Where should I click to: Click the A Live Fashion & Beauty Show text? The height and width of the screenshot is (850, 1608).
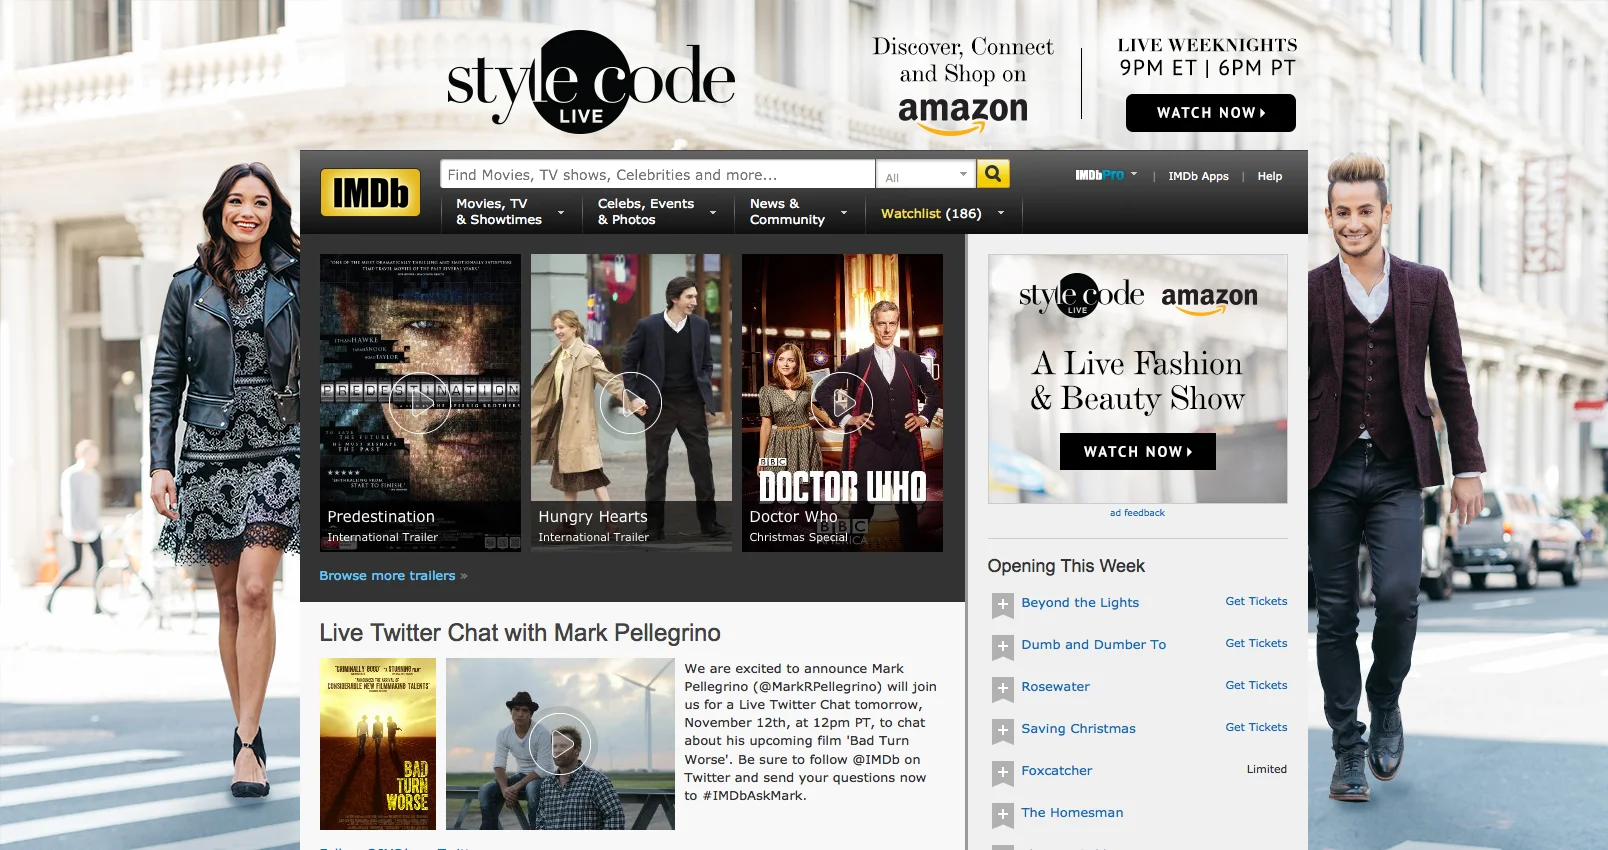click(x=1138, y=381)
